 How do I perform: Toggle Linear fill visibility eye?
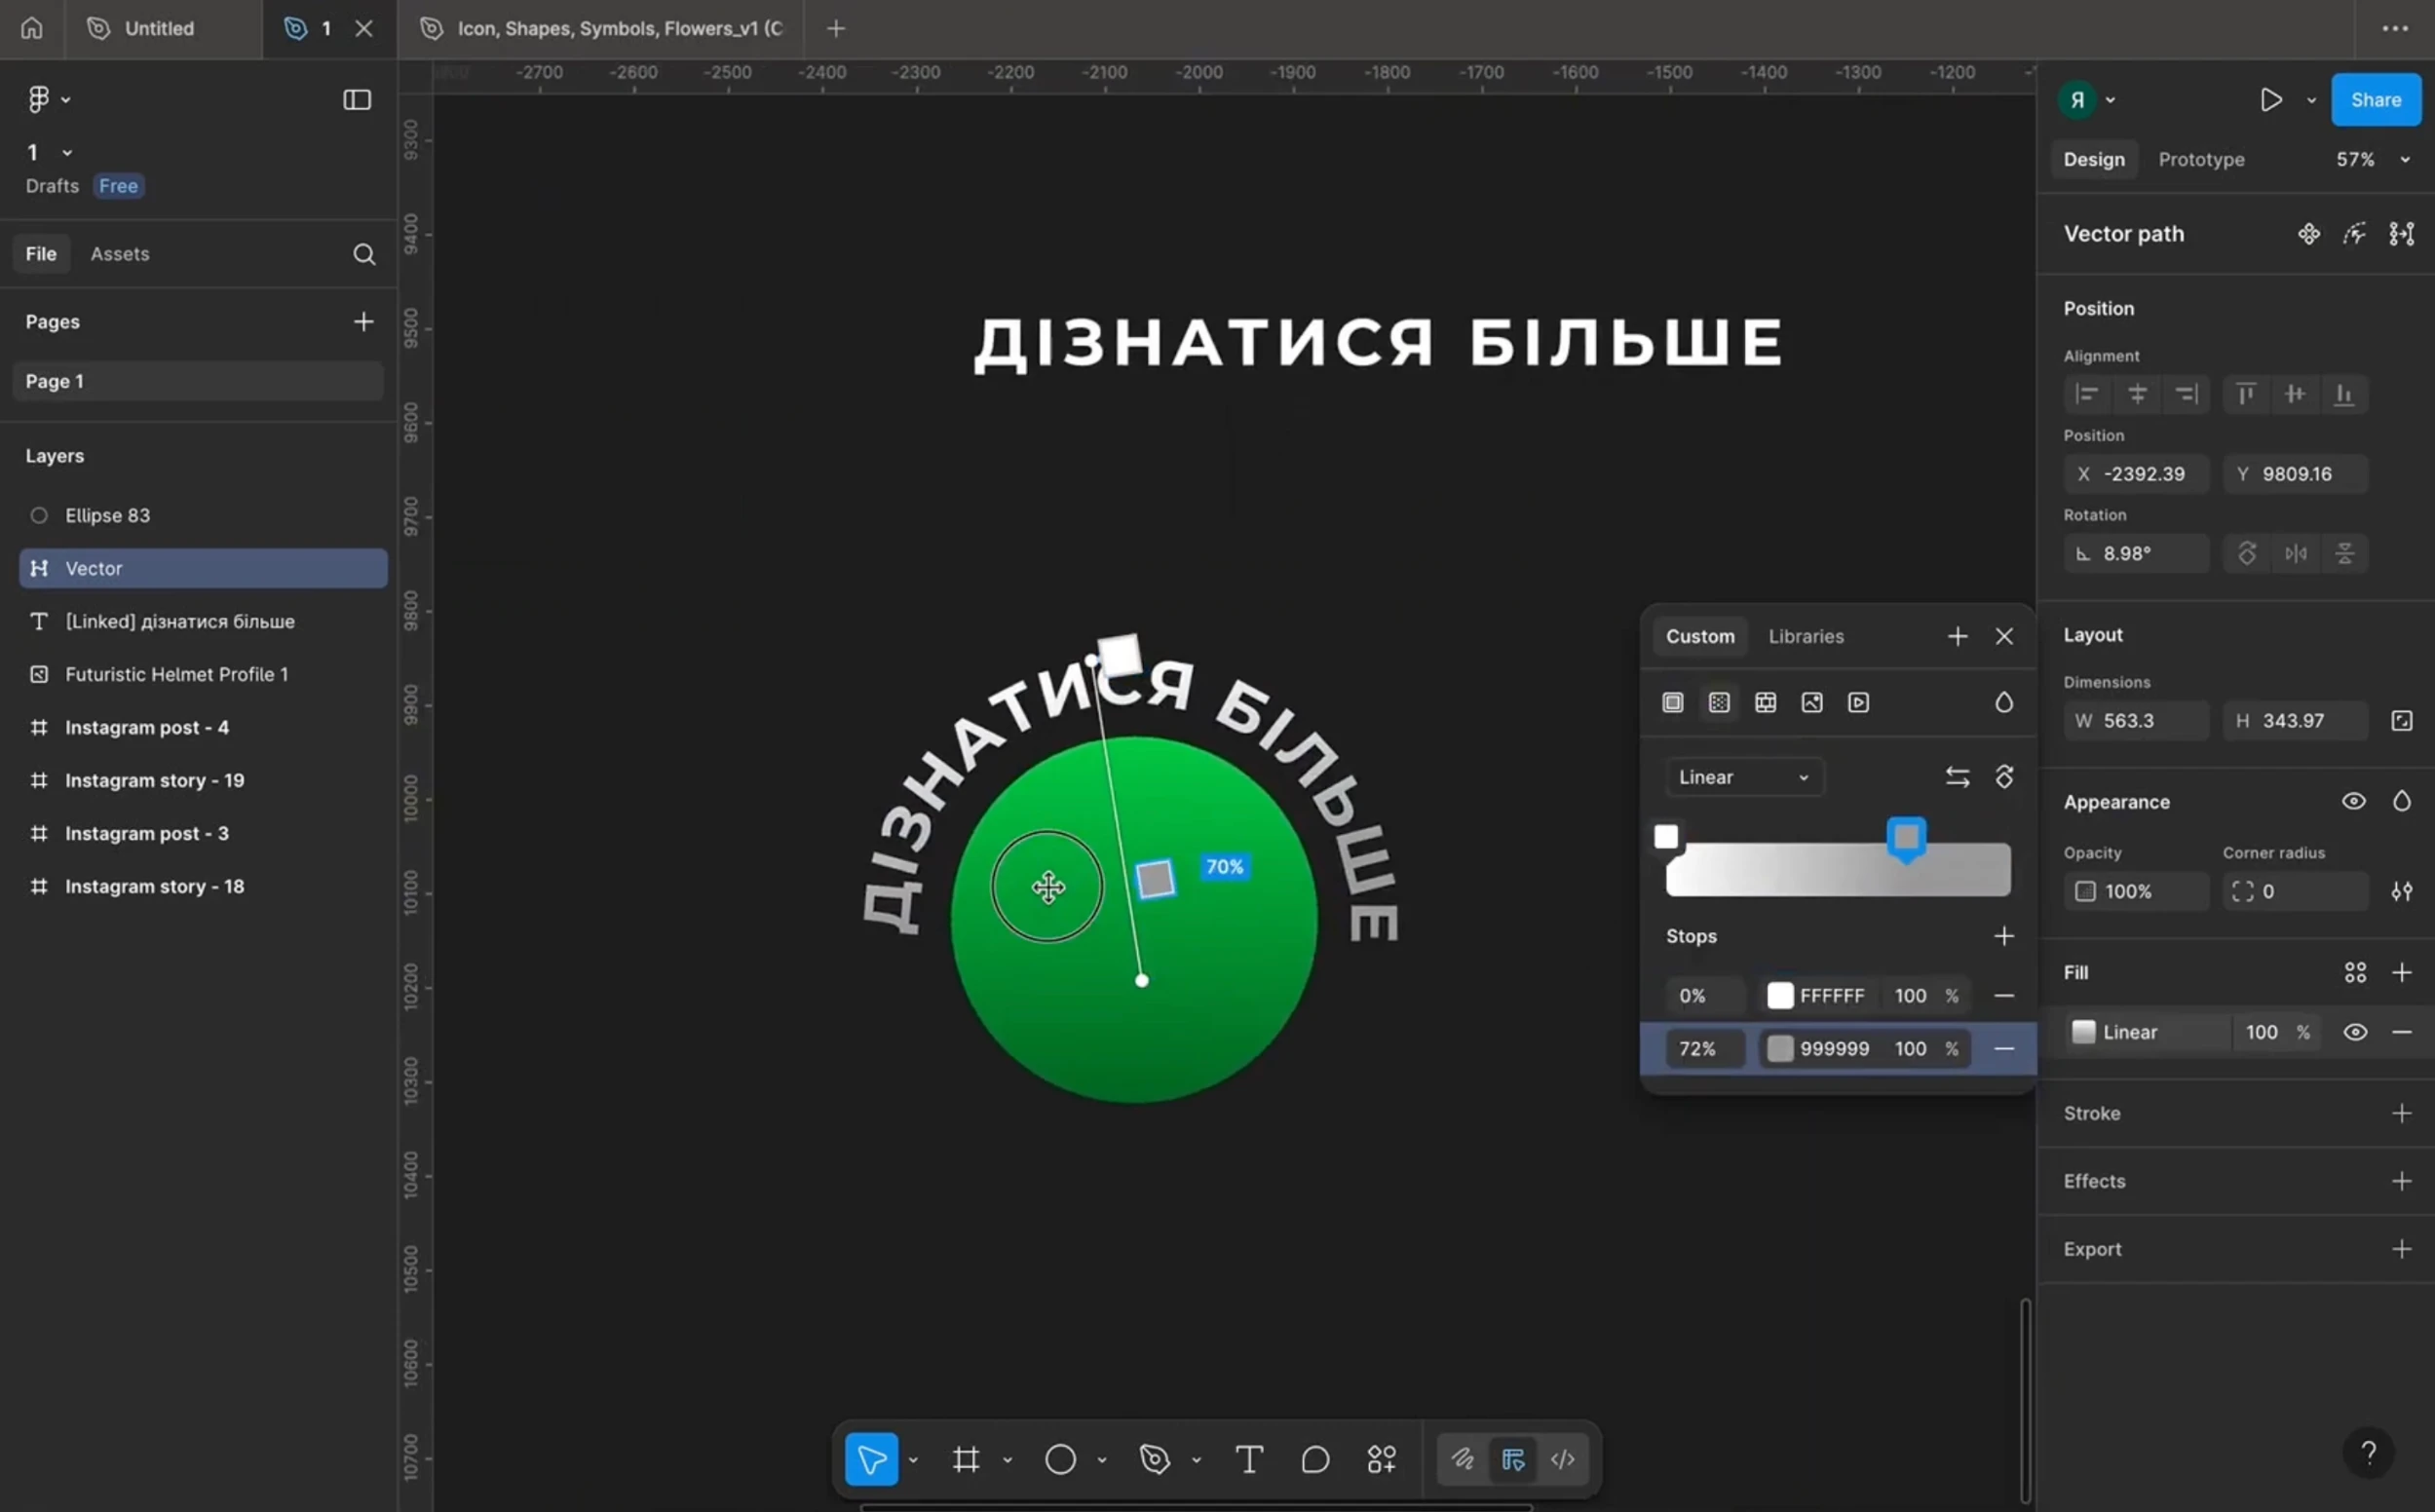tap(2355, 1032)
